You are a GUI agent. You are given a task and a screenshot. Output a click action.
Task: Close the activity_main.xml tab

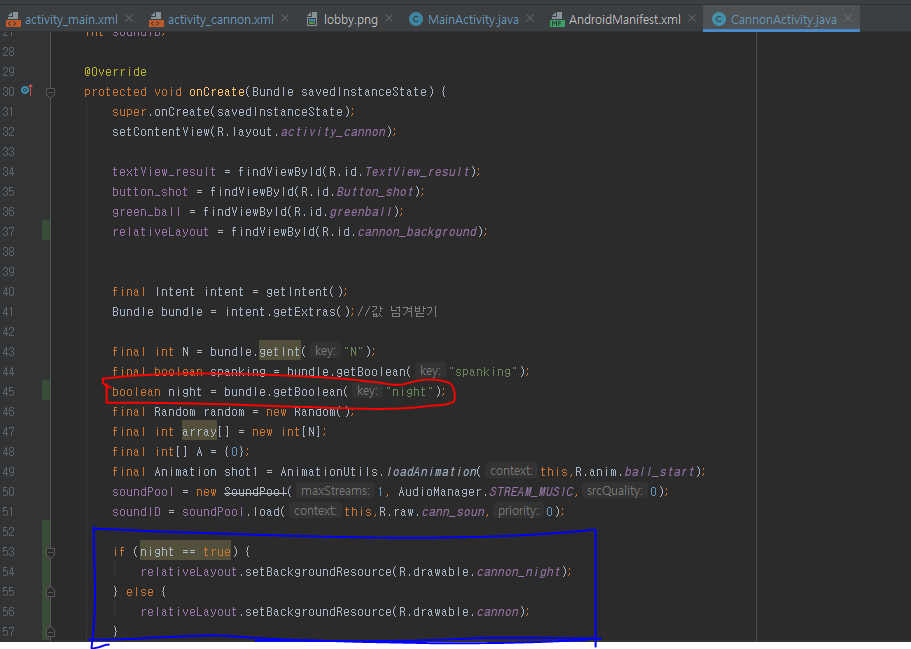(x=129, y=19)
